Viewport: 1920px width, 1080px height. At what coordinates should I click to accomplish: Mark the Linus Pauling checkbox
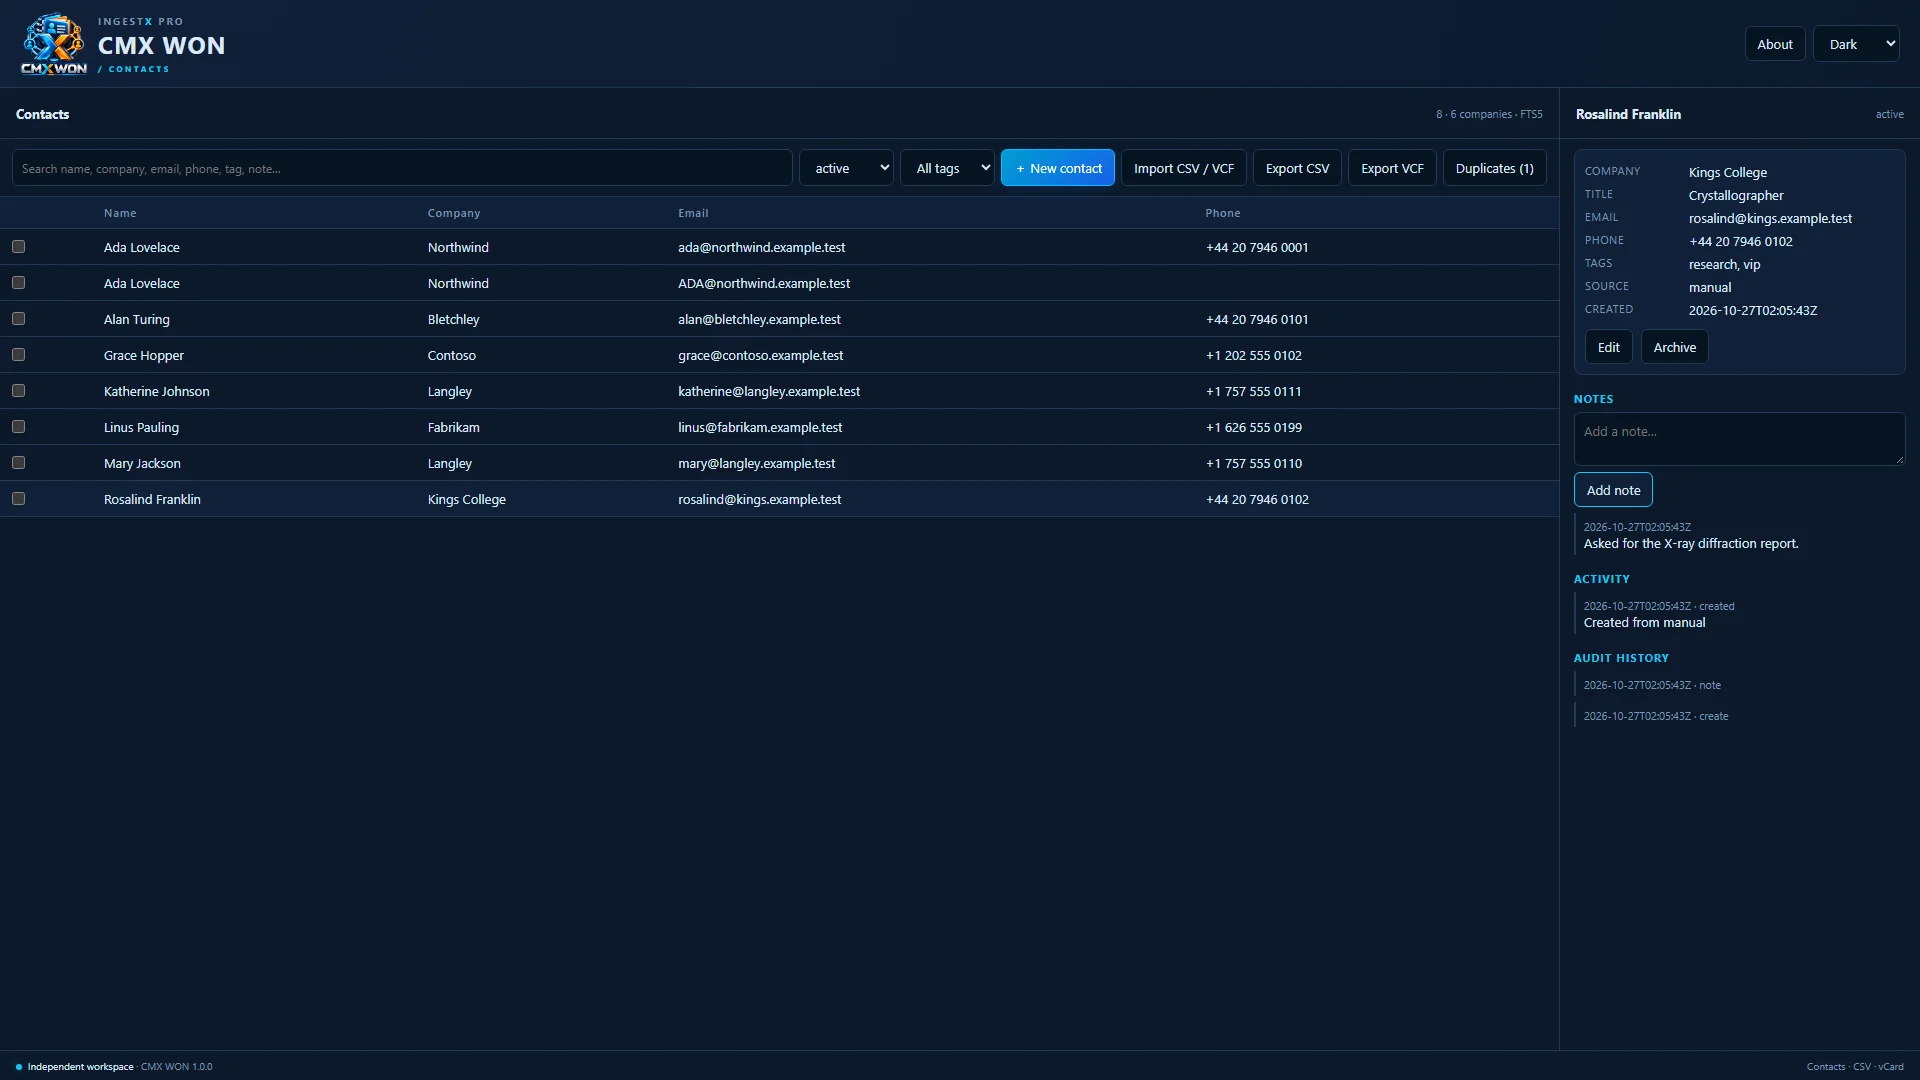pos(18,427)
